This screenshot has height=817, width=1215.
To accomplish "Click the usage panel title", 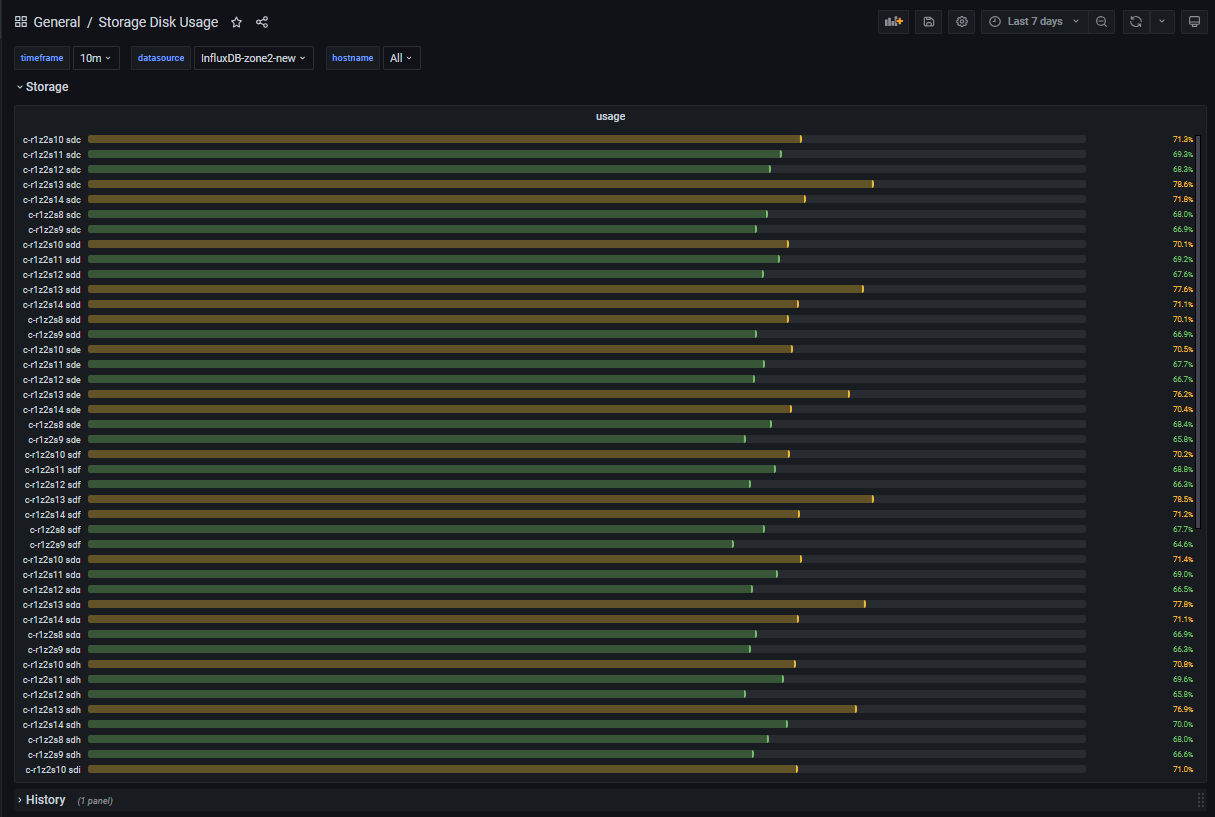I will click(610, 117).
